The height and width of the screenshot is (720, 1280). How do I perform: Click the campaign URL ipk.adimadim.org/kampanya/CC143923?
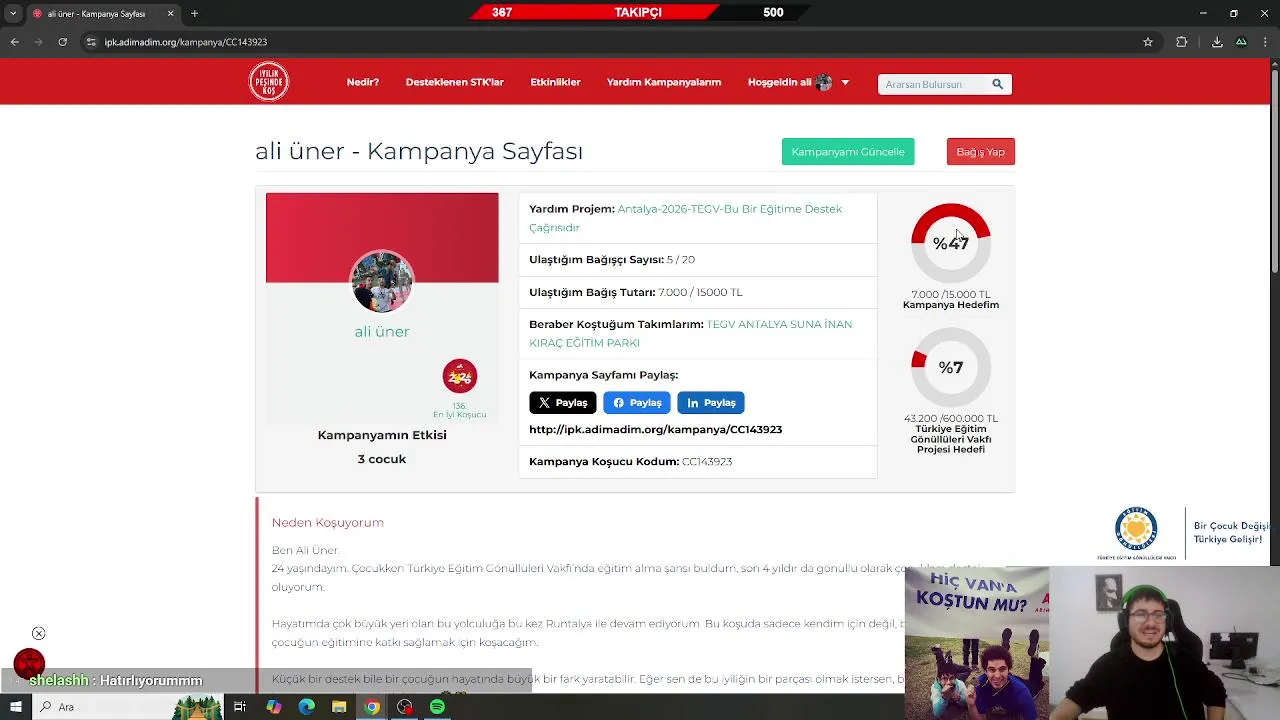point(655,429)
